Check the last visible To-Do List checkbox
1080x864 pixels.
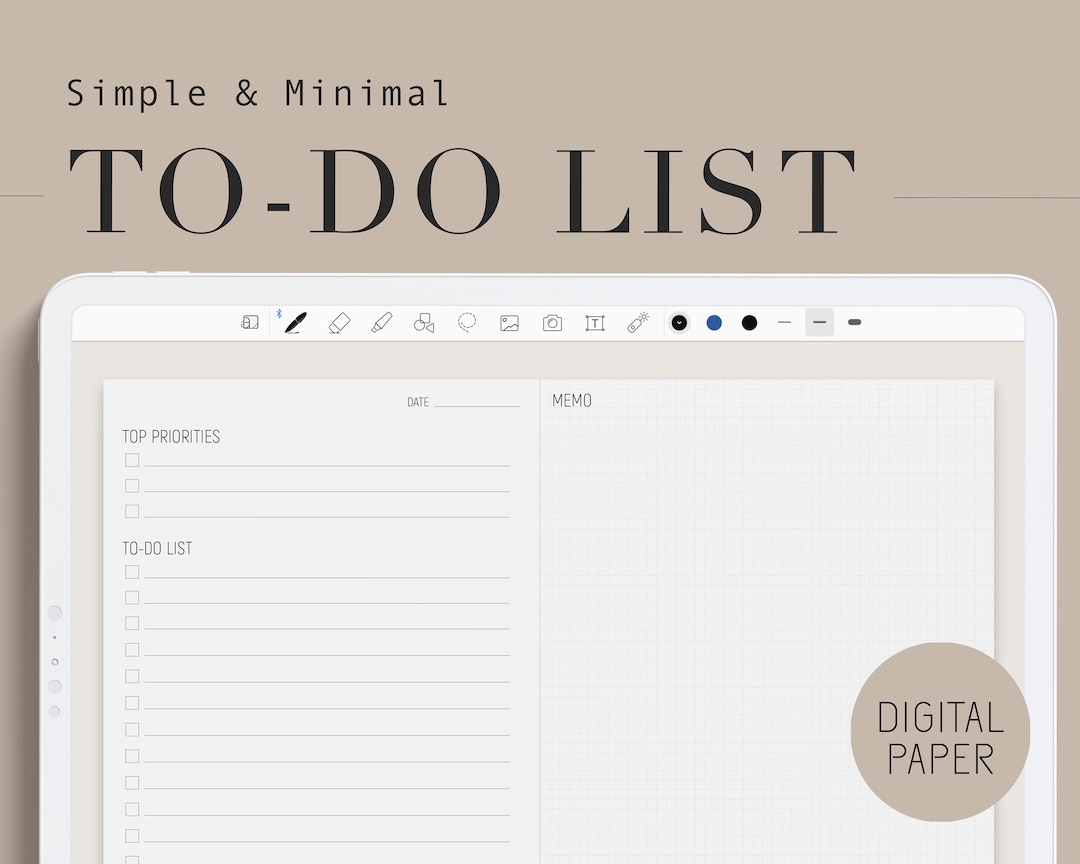click(x=131, y=835)
